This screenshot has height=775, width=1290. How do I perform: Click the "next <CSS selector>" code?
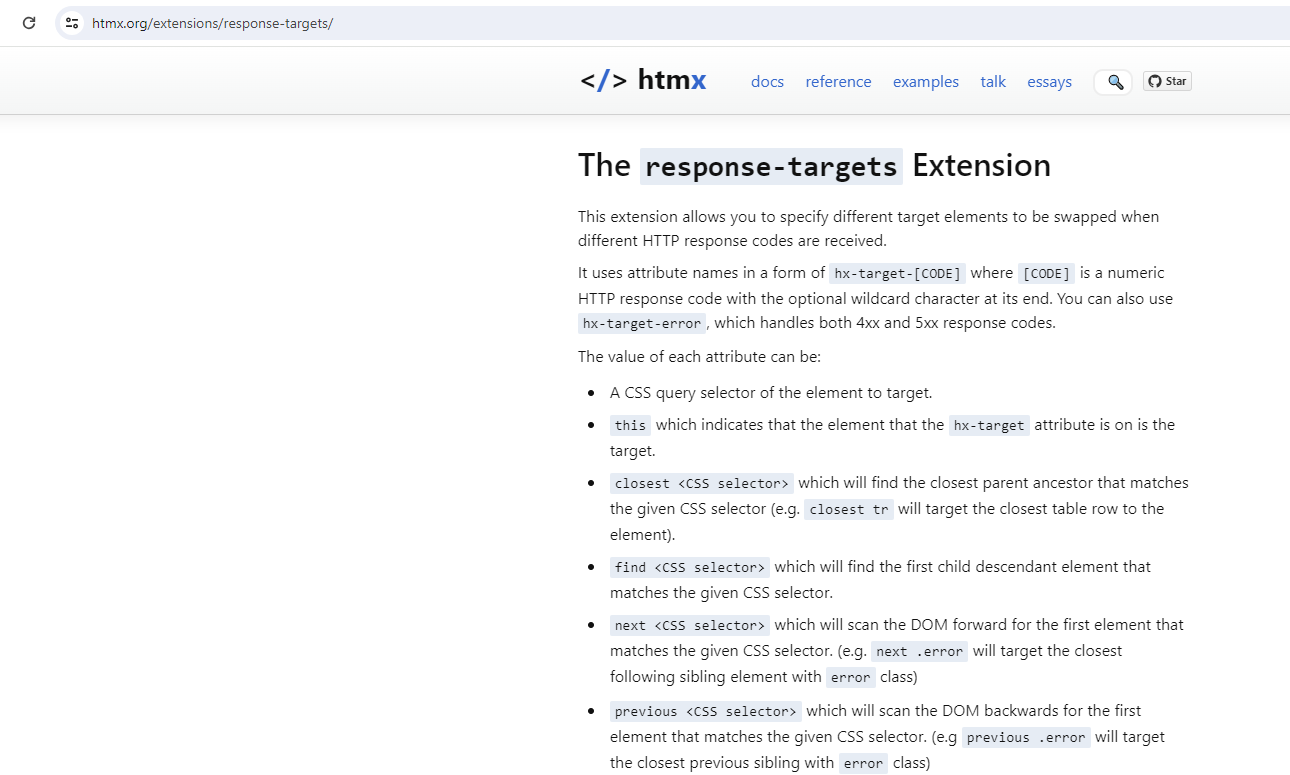coord(690,626)
